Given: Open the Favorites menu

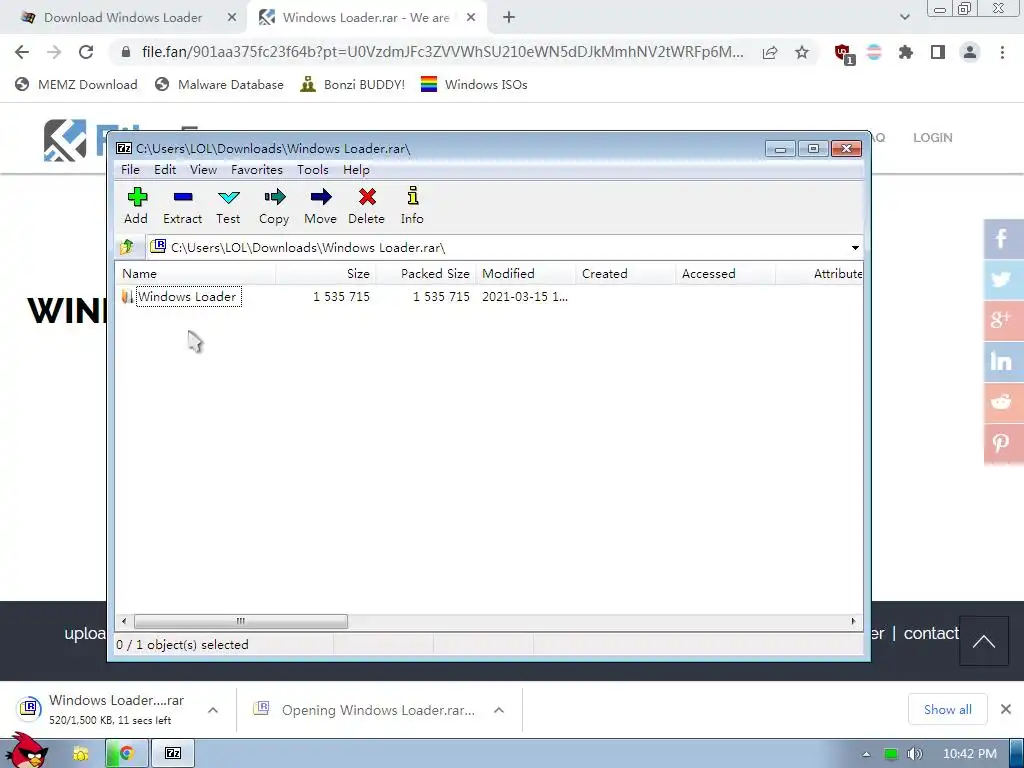Looking at the screenshot, I should (257, 170).
